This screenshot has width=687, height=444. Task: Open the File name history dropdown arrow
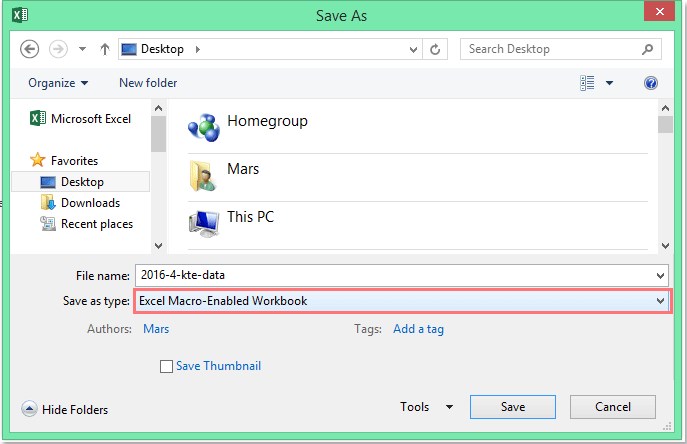click(660, 276)
